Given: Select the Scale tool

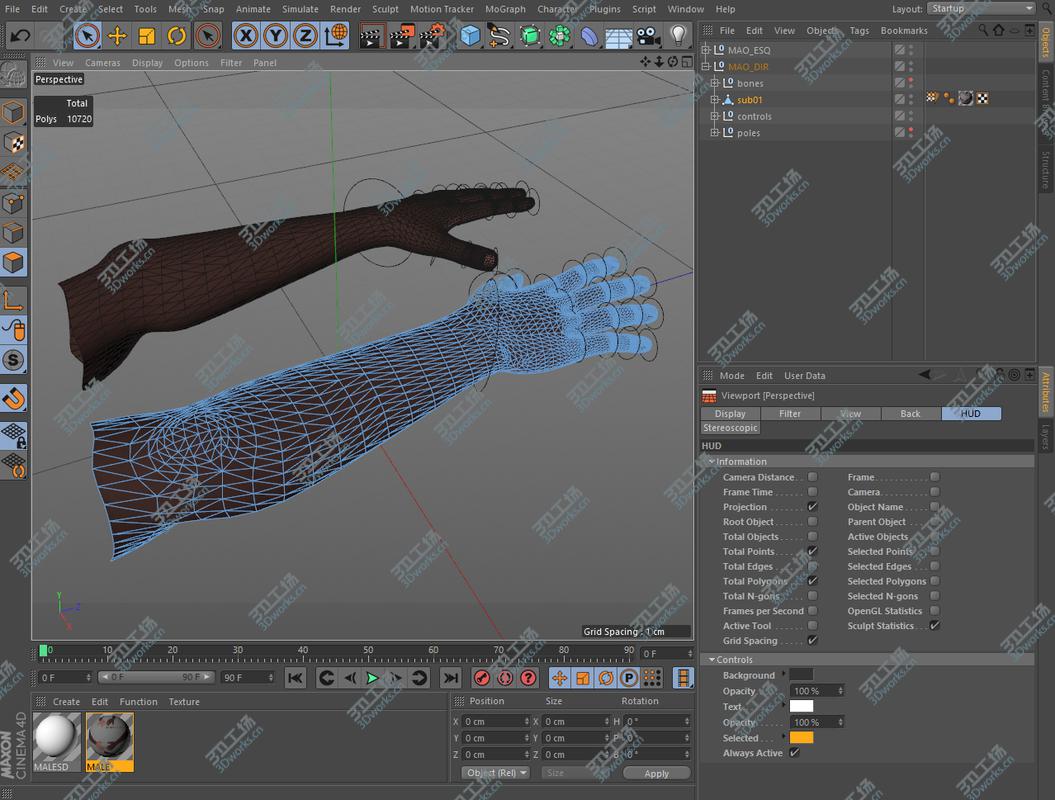Looking at the screenshot, I should tap(147, 36).
